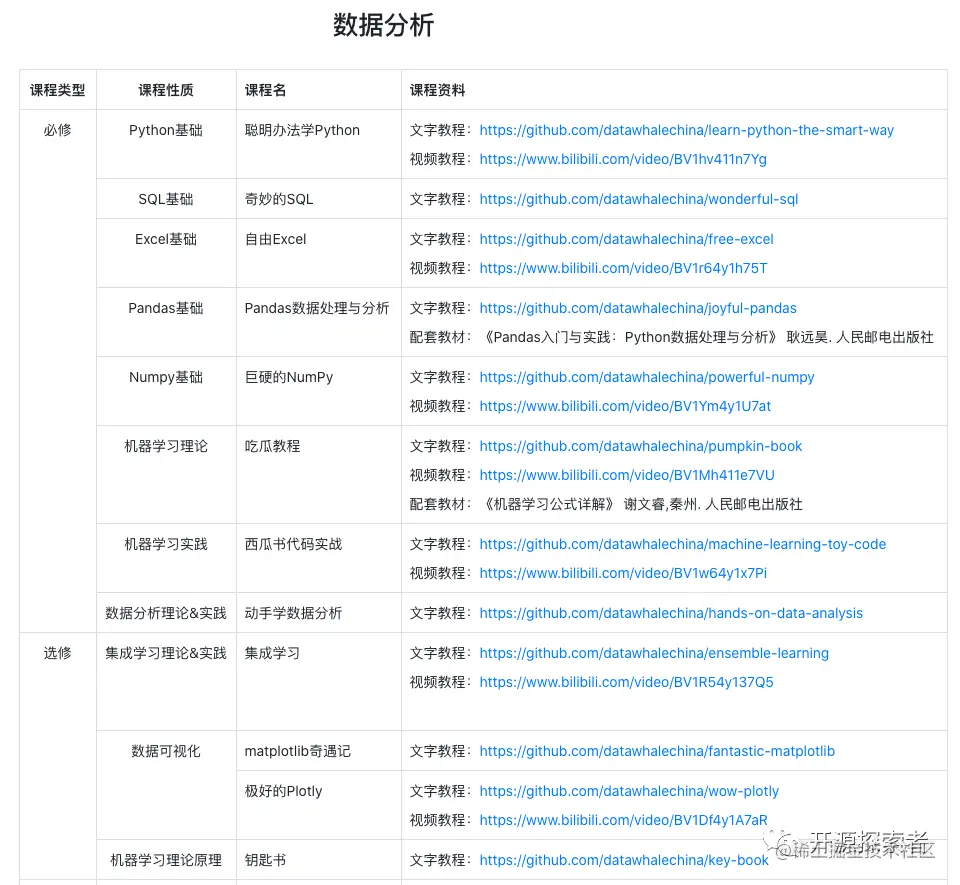Open the learn-python-the-smart-way GitHub link

687,129
